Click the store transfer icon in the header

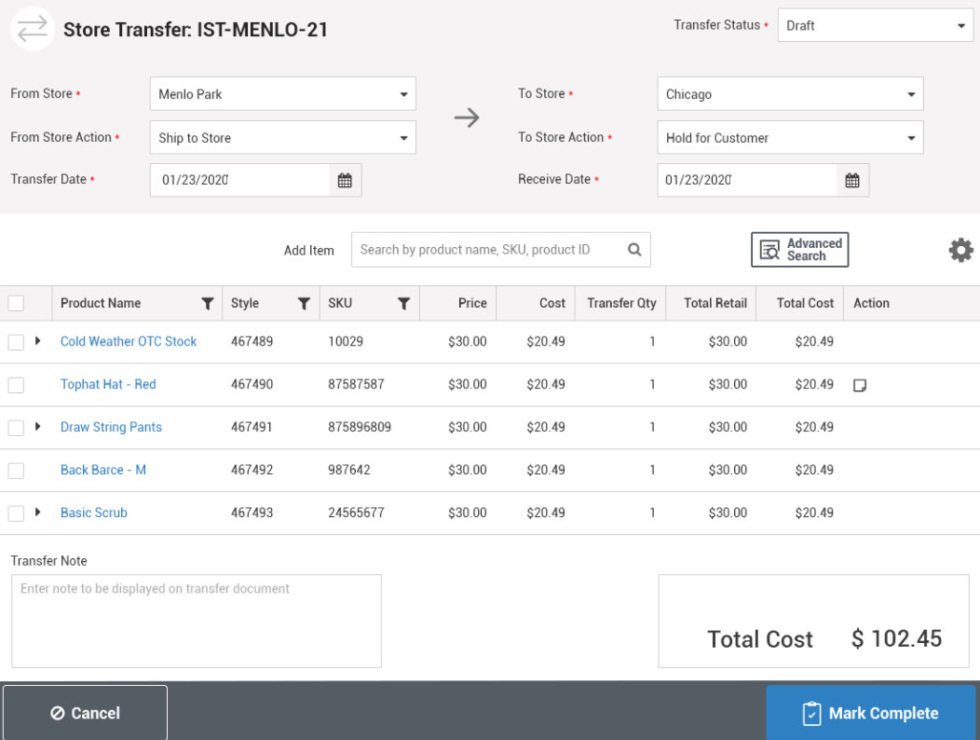tap(31, 28)
